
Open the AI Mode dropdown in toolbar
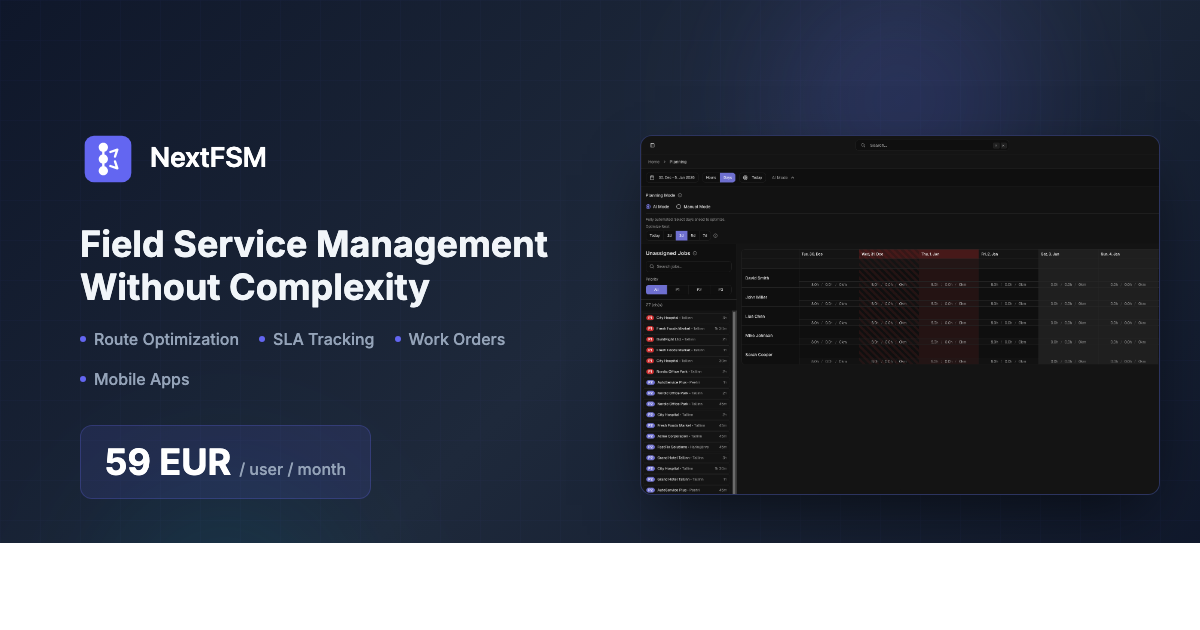pos(783,177)
